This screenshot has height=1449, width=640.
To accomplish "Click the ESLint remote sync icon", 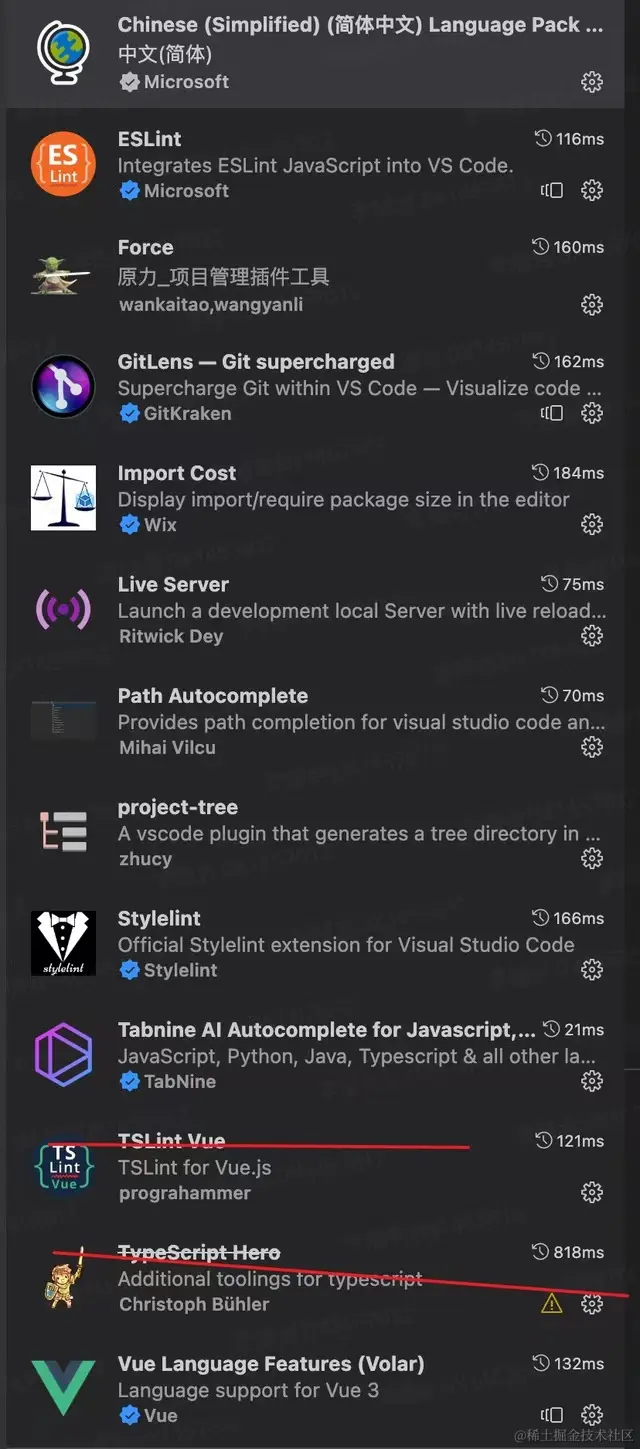I will (x=552, y=190).
